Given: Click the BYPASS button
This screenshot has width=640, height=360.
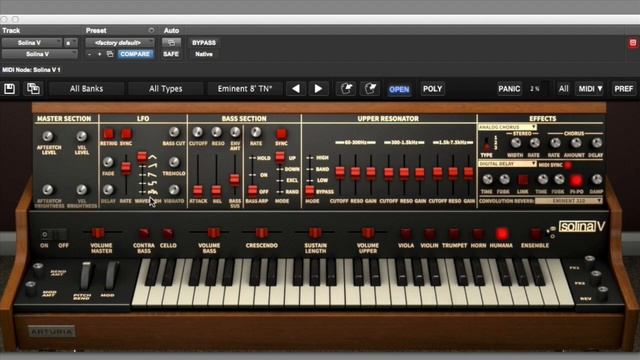Looking at the screenshot, I should (x=204, y=42).
